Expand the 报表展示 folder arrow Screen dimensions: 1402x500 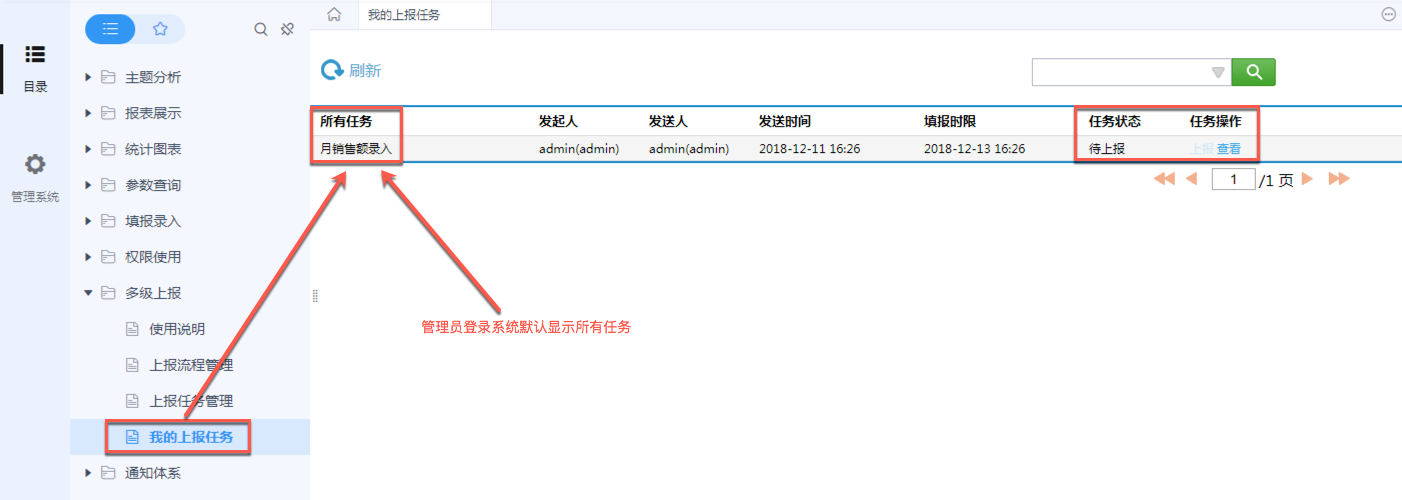[x=88, y=113]
